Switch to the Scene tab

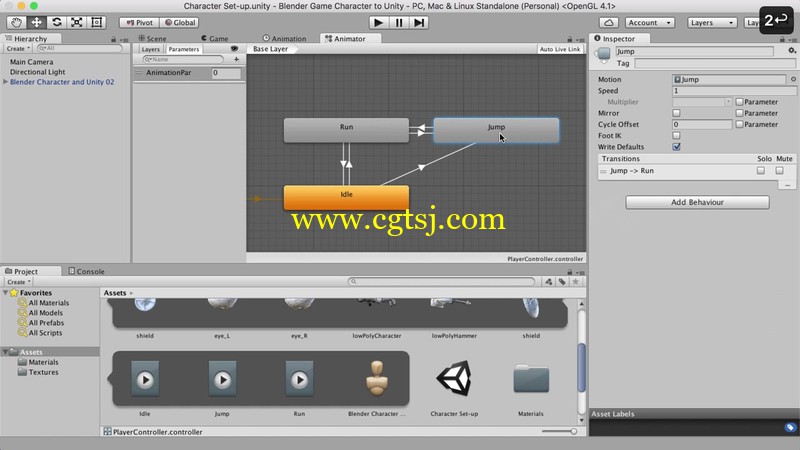[x=153, y=38]
